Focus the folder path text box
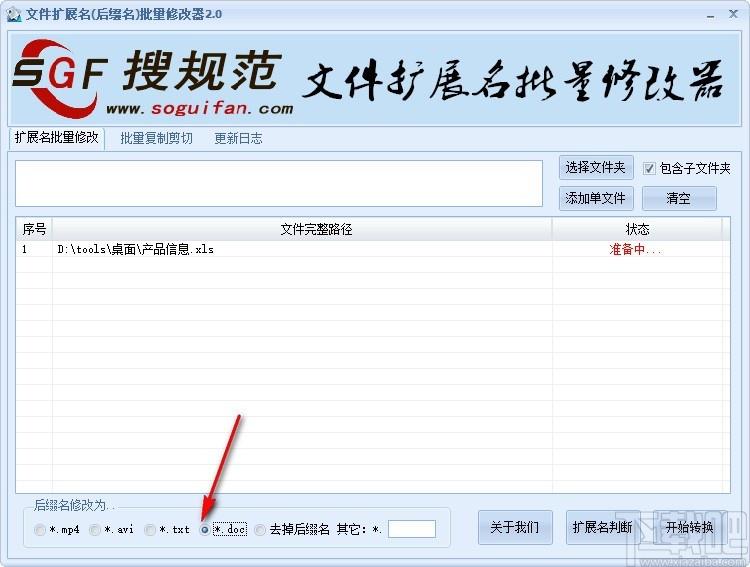The image size is (750, 567). (x=279, y=184)
